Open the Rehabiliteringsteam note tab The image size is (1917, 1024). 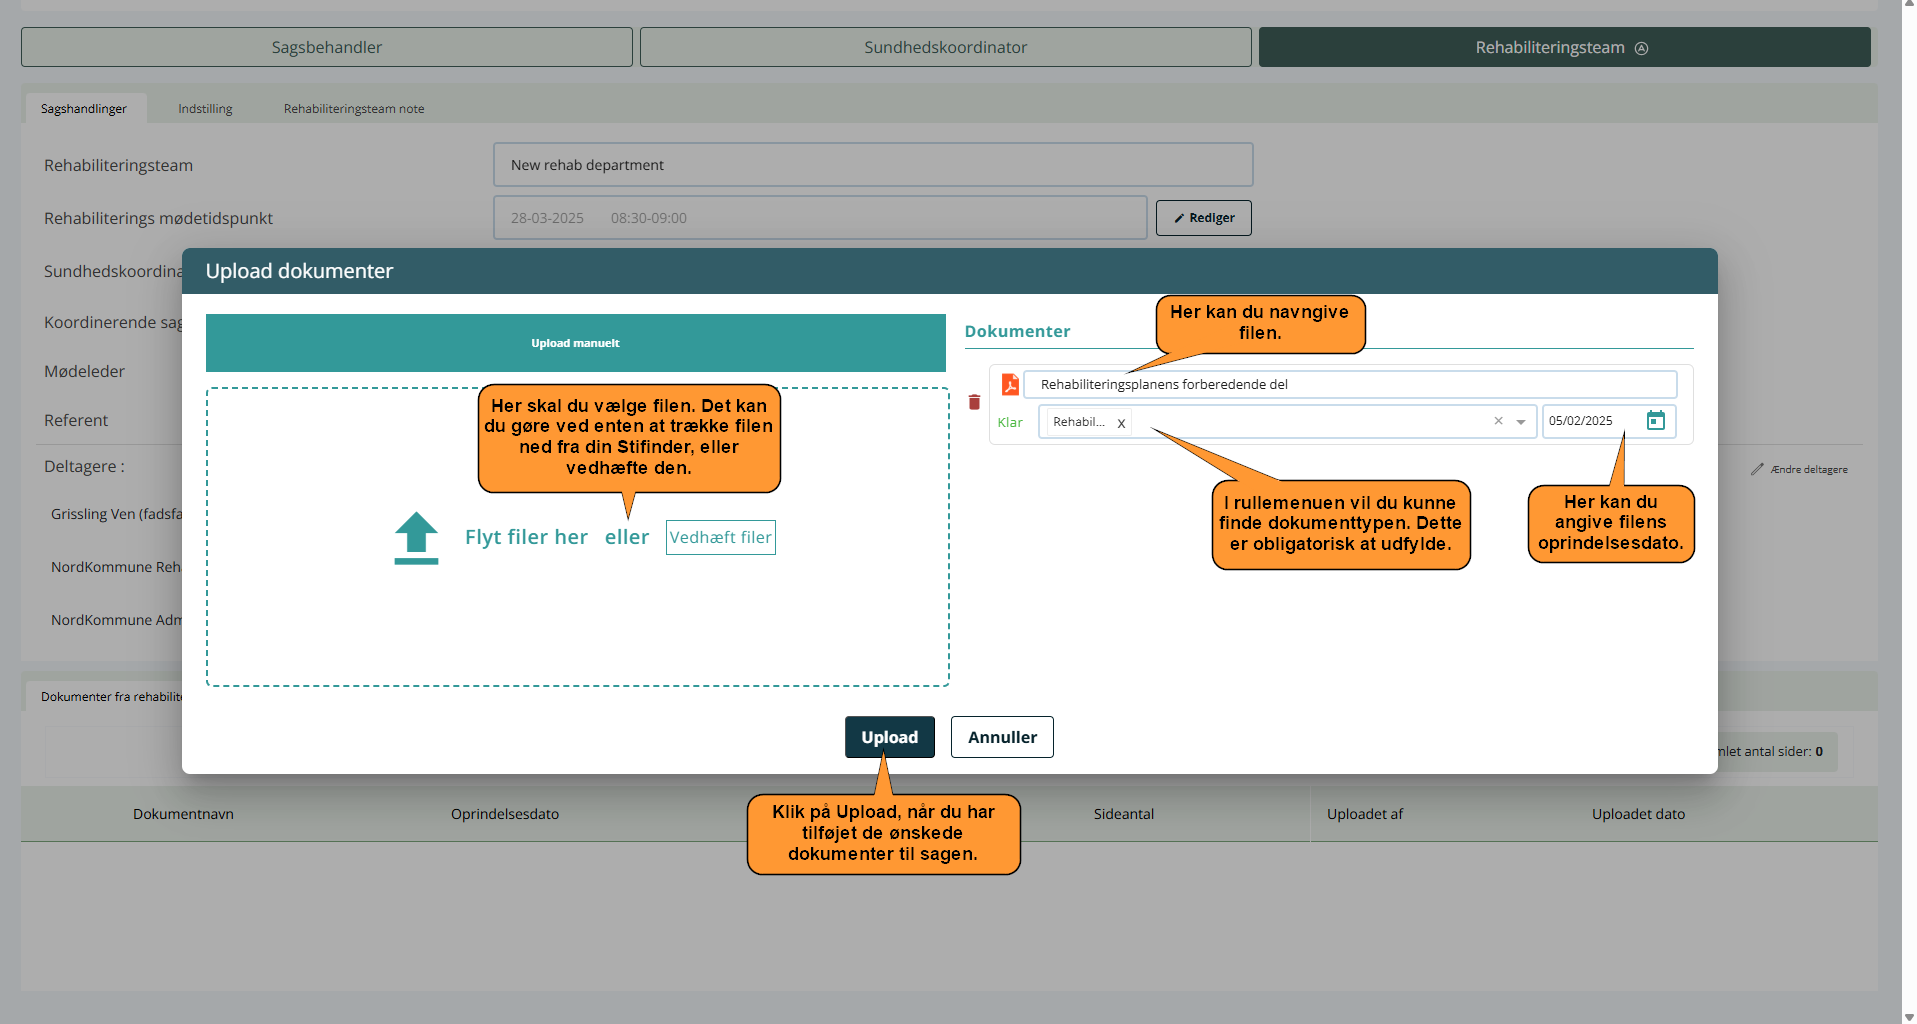(353, 109)
